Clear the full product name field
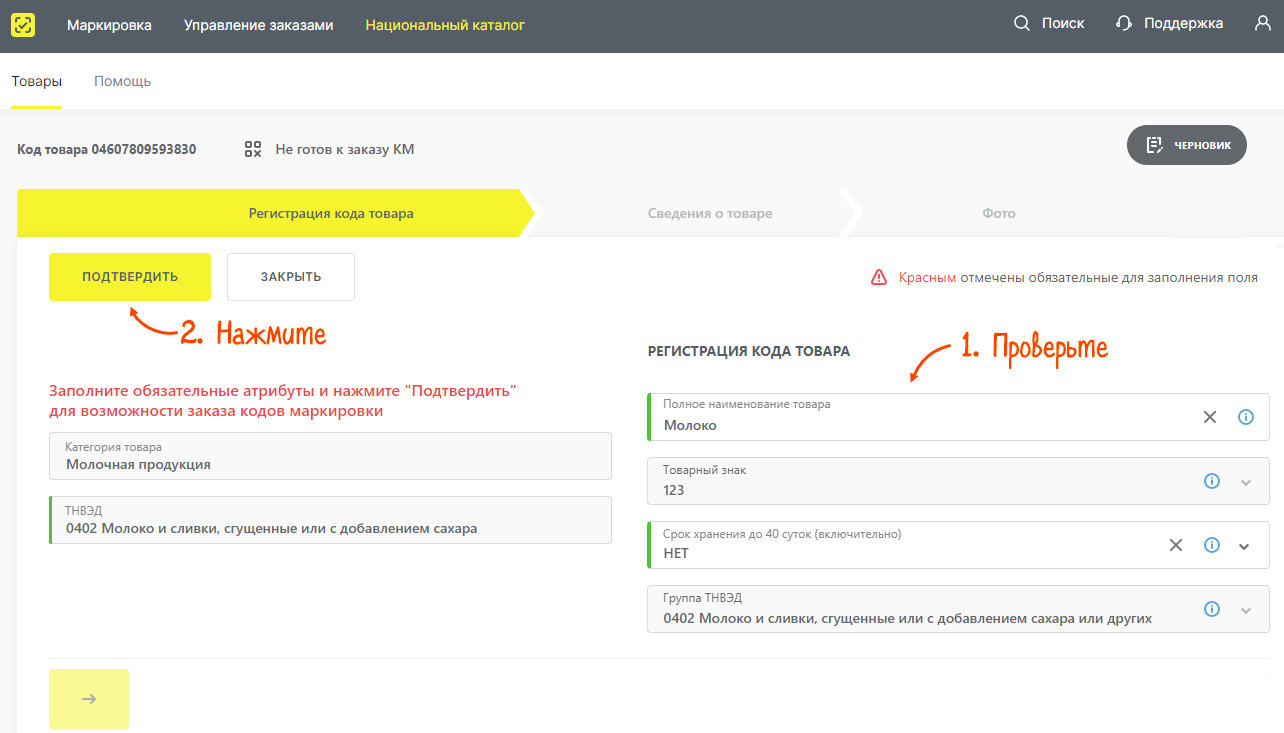Image resolution: width=1284 pixels, height=733 pixels. [x=1210, y=417]
